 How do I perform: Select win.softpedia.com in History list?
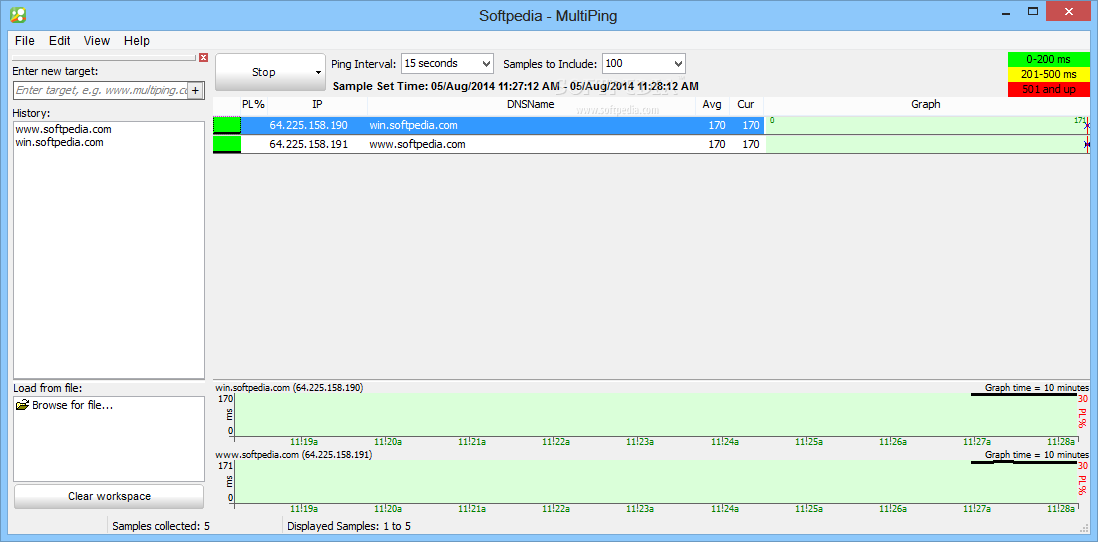[60, 142]
